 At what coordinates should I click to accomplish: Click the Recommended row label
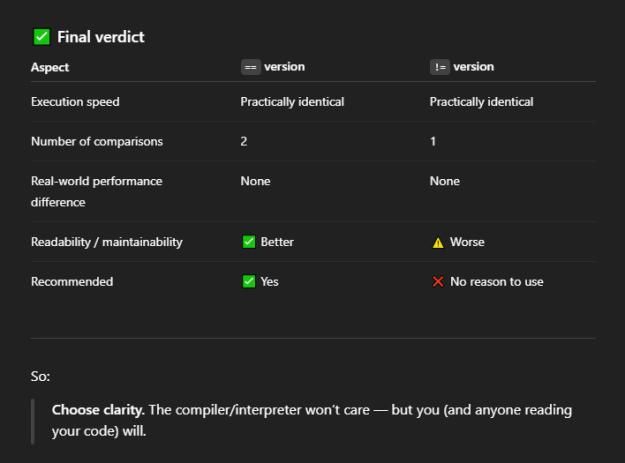point(72,282)
